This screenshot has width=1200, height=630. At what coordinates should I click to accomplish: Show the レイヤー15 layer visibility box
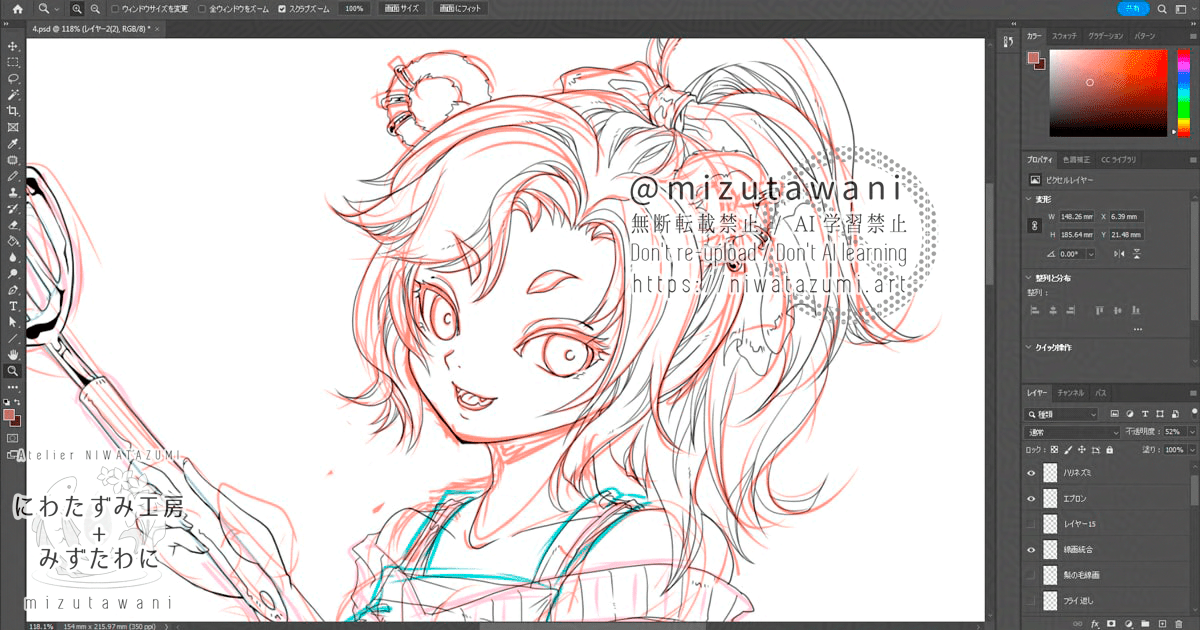tap(1031, 524)
